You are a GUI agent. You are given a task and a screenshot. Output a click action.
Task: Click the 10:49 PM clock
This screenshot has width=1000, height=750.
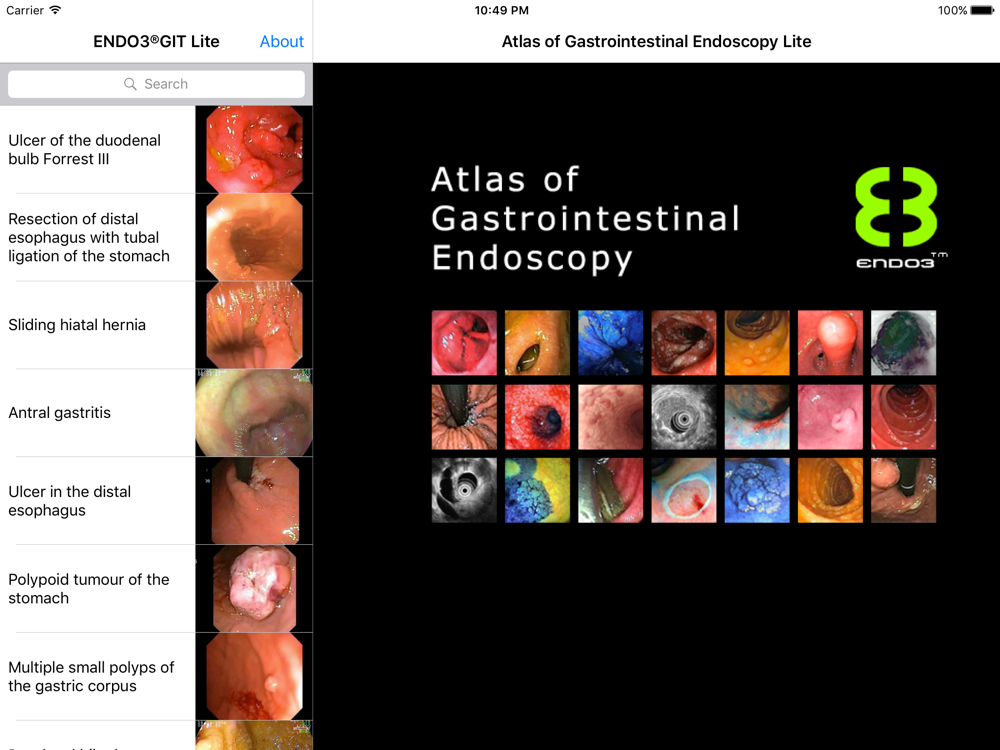click(501, 10)
